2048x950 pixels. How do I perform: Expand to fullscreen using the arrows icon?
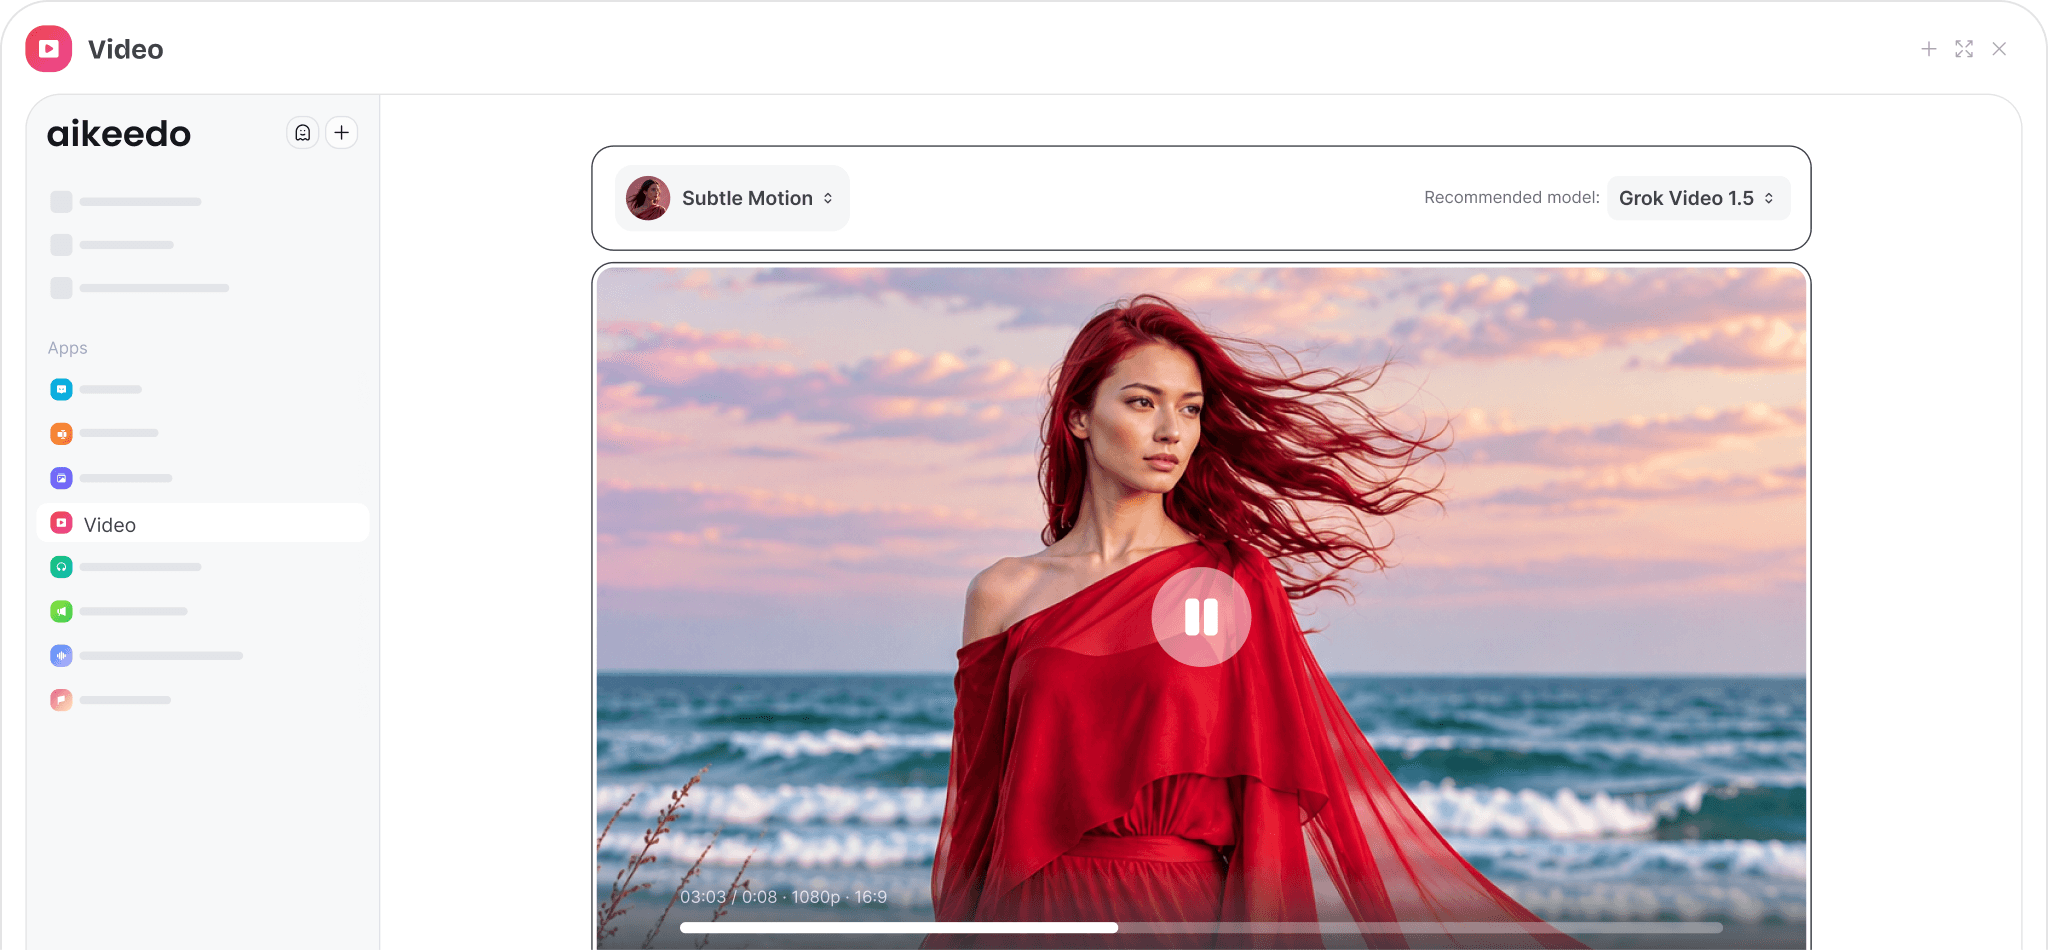tap(1964, 49)
